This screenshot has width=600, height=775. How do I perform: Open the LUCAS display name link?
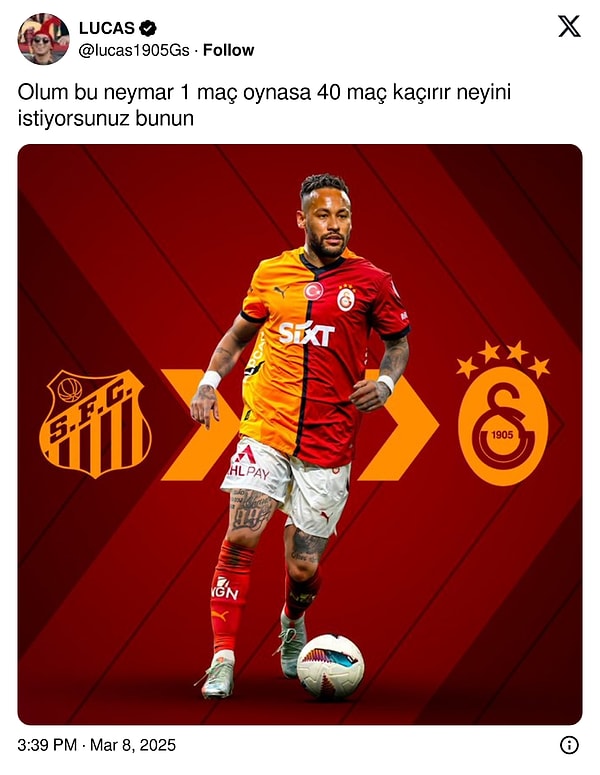click(x=107, y=28)
